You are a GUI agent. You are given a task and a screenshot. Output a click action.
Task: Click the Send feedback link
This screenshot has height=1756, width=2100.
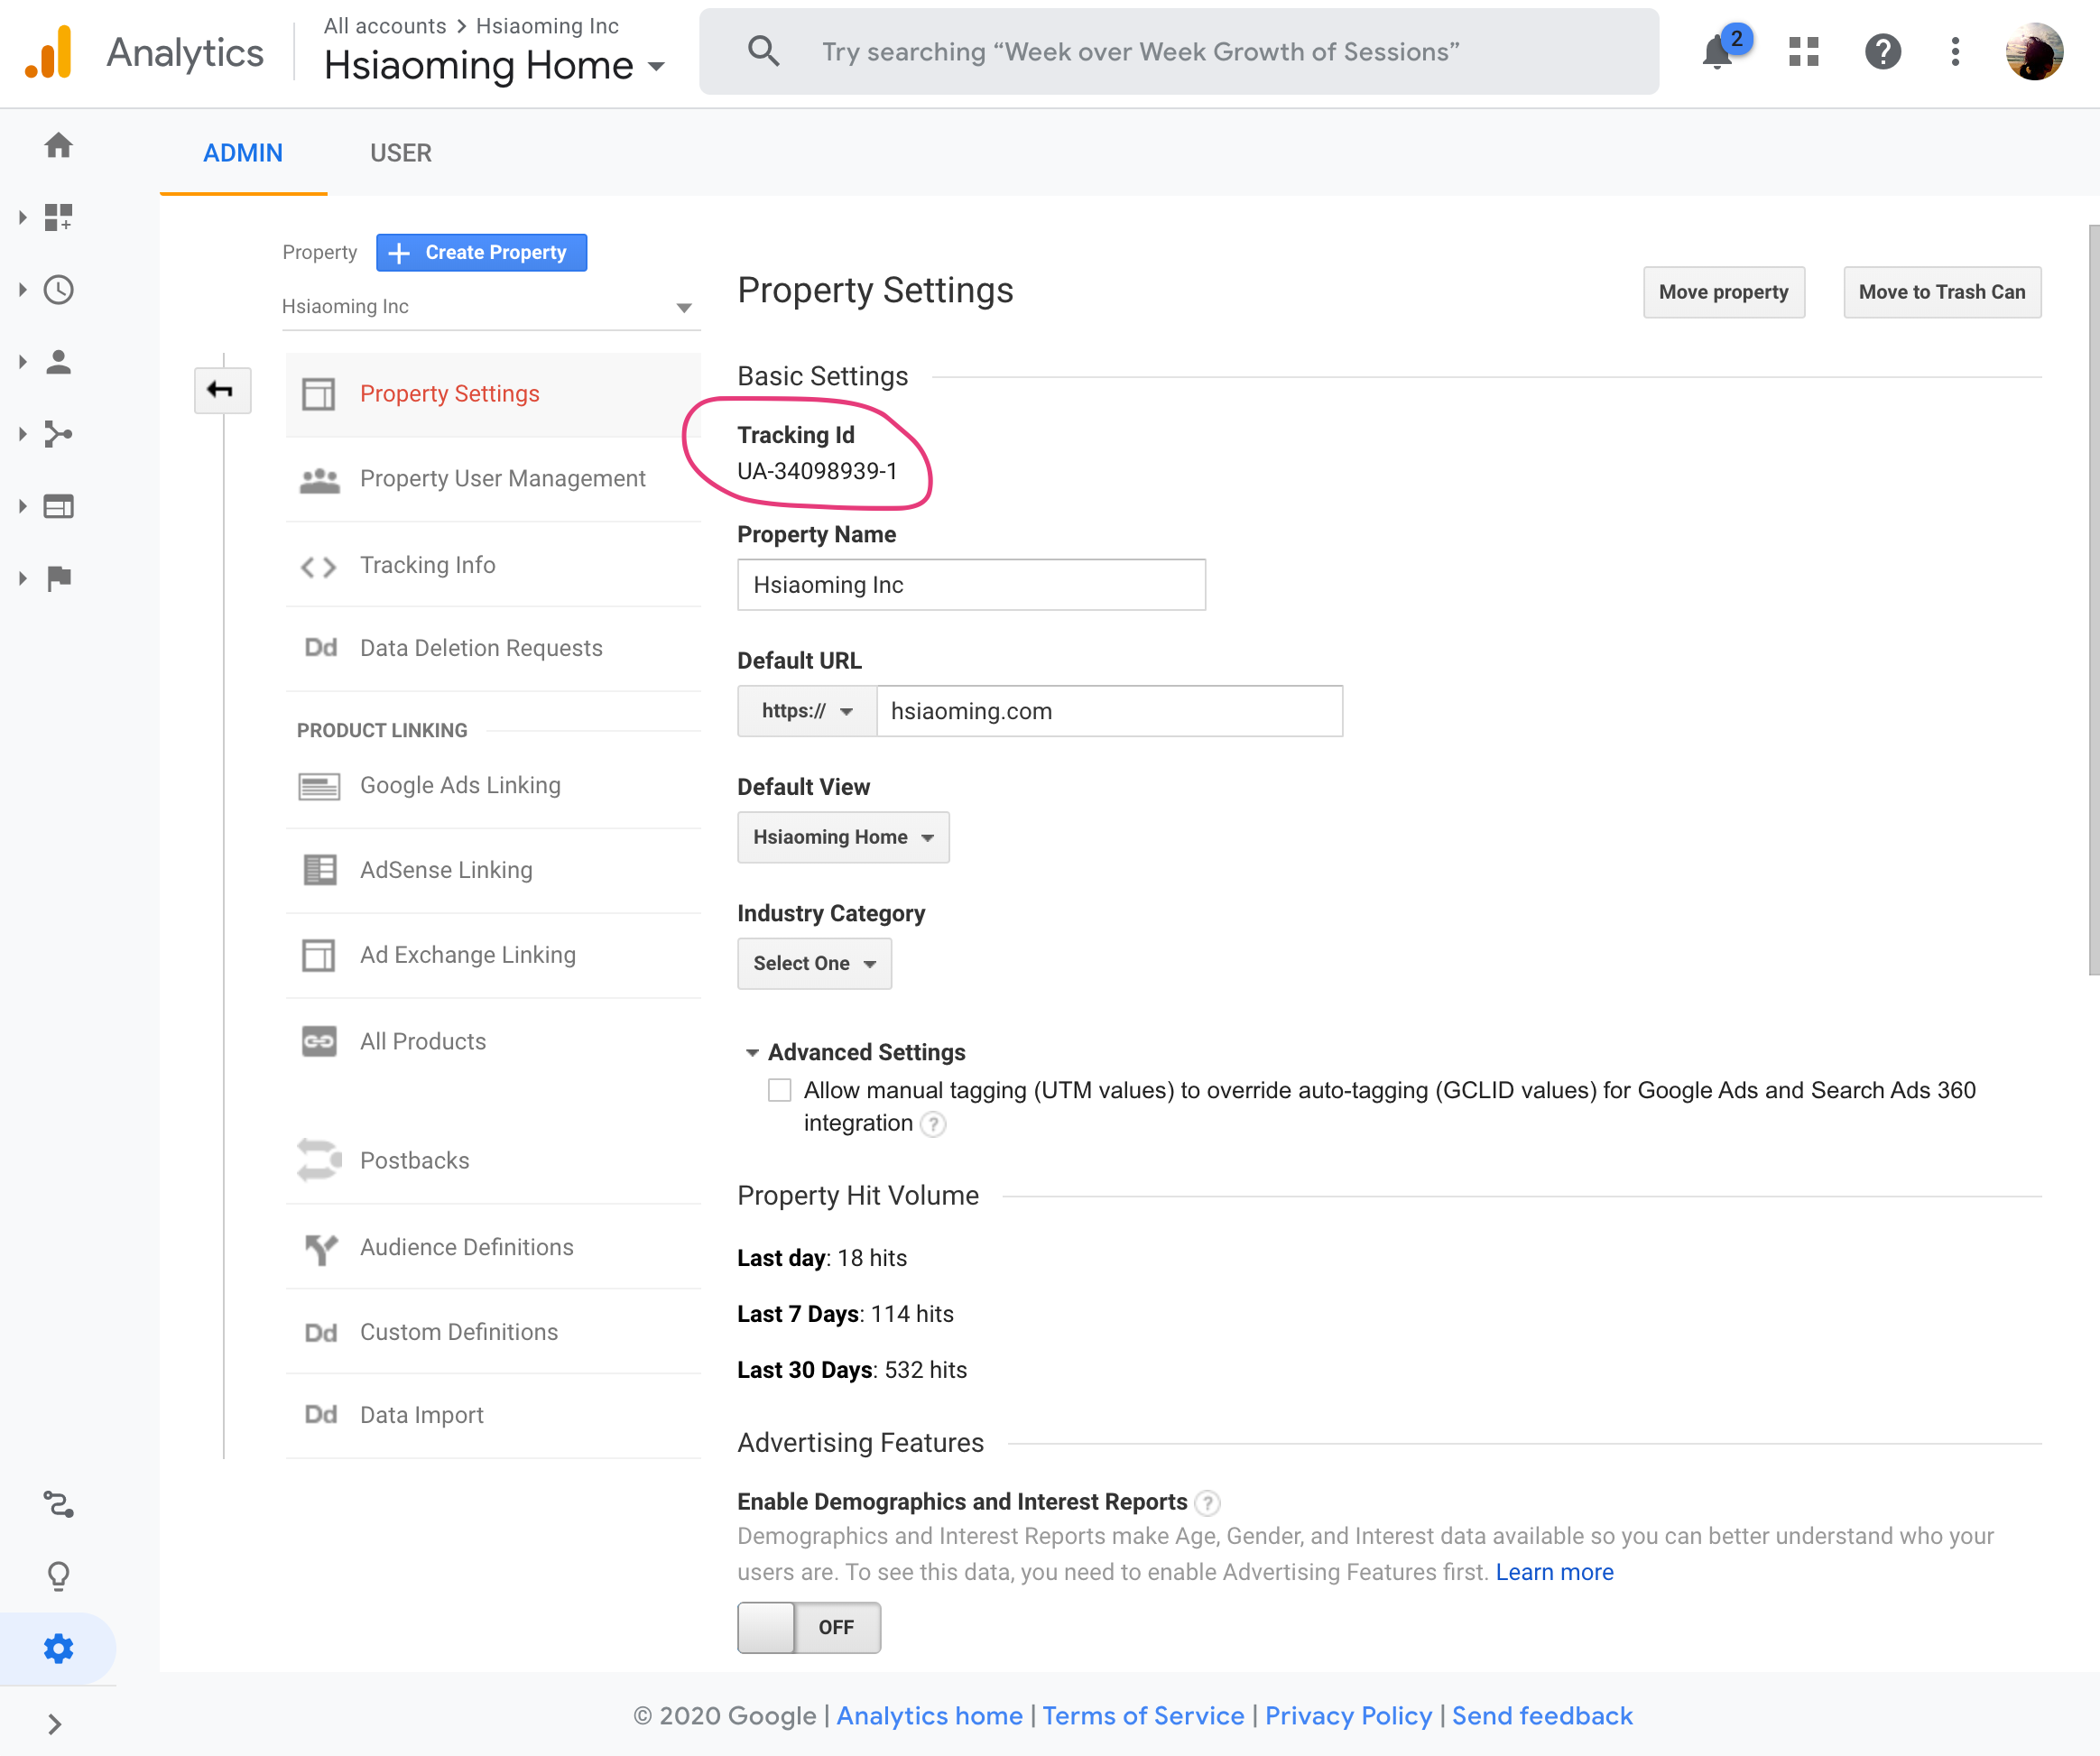tap(1542, 1716)
